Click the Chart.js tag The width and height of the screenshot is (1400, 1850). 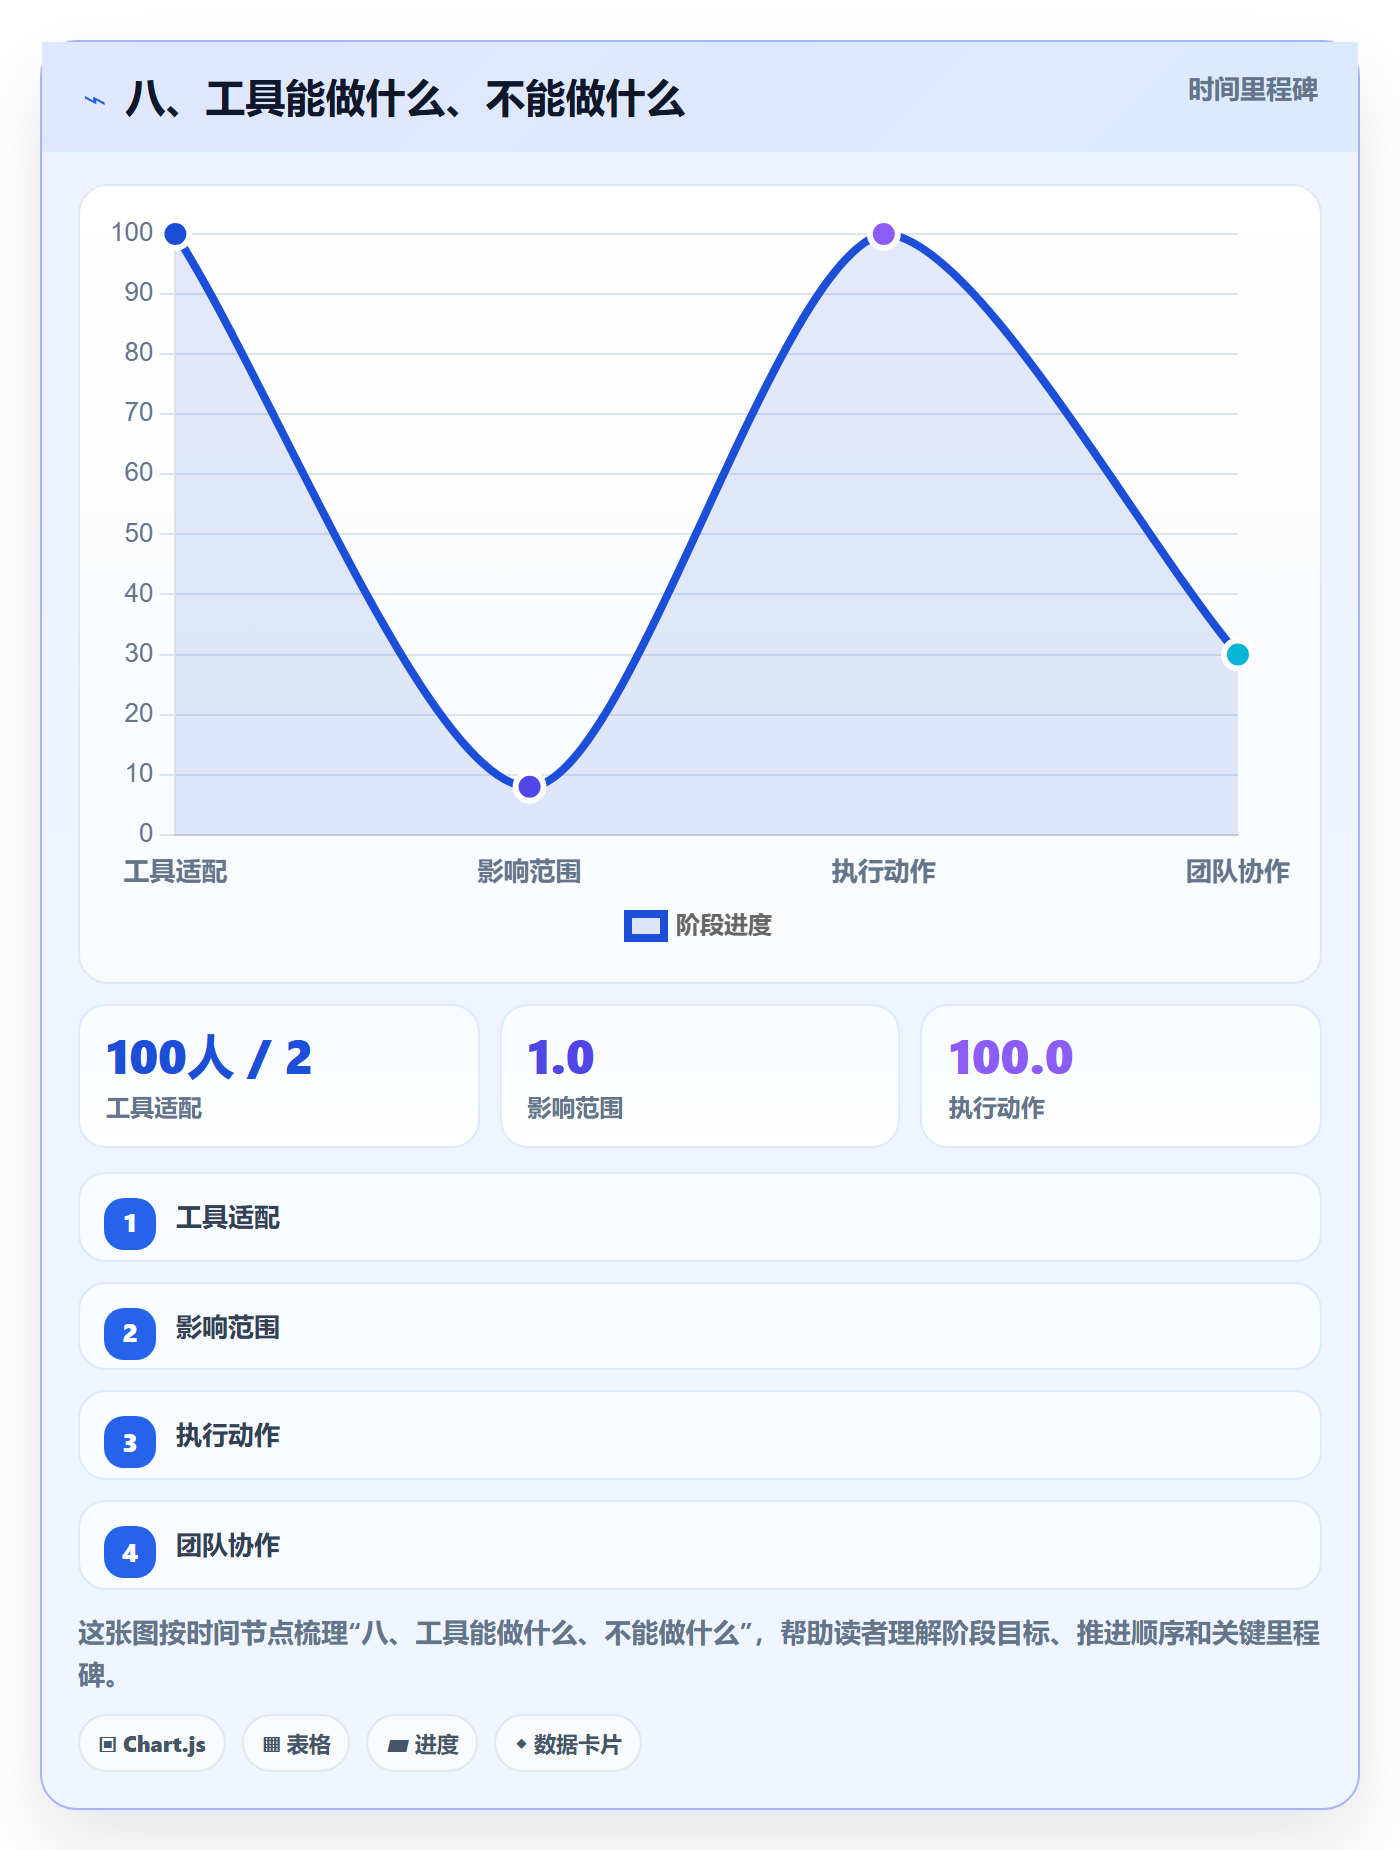click(152, 1744)
